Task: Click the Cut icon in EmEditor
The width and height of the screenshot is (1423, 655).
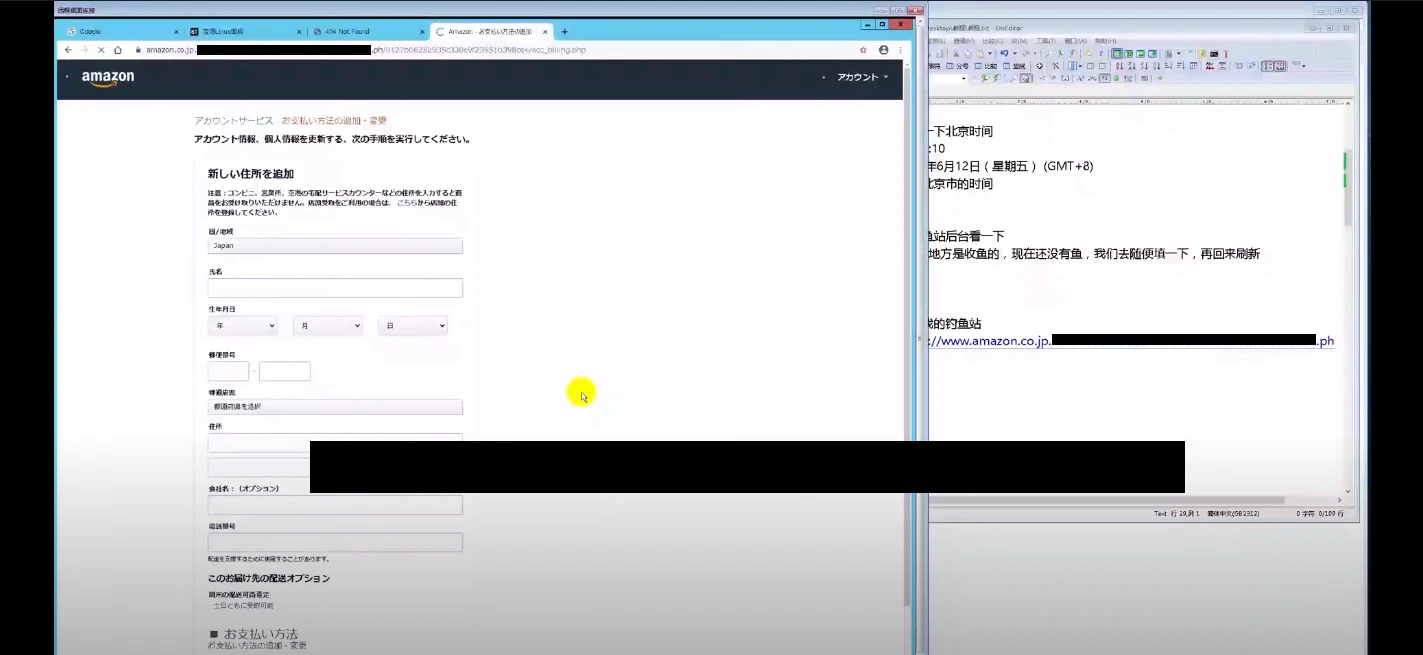Action: click(956, 53)
